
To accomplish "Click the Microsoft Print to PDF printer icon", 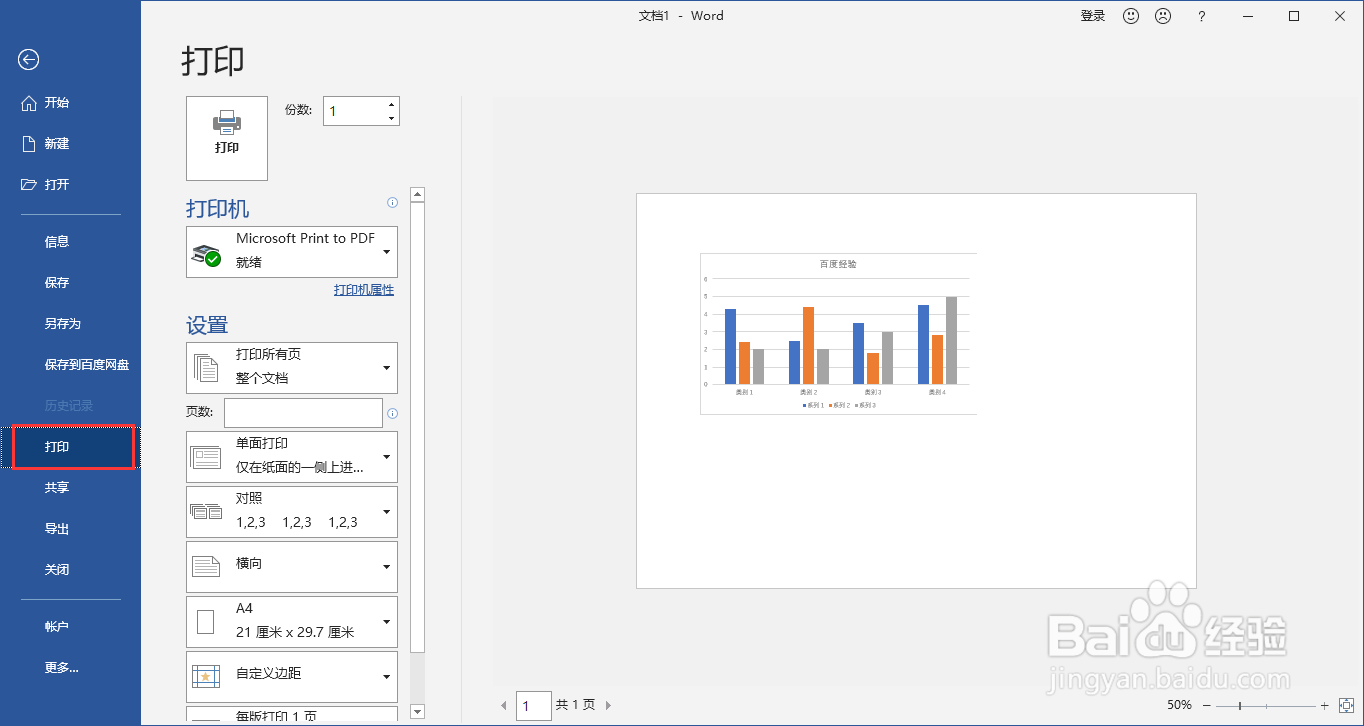I will pos(206,254).
